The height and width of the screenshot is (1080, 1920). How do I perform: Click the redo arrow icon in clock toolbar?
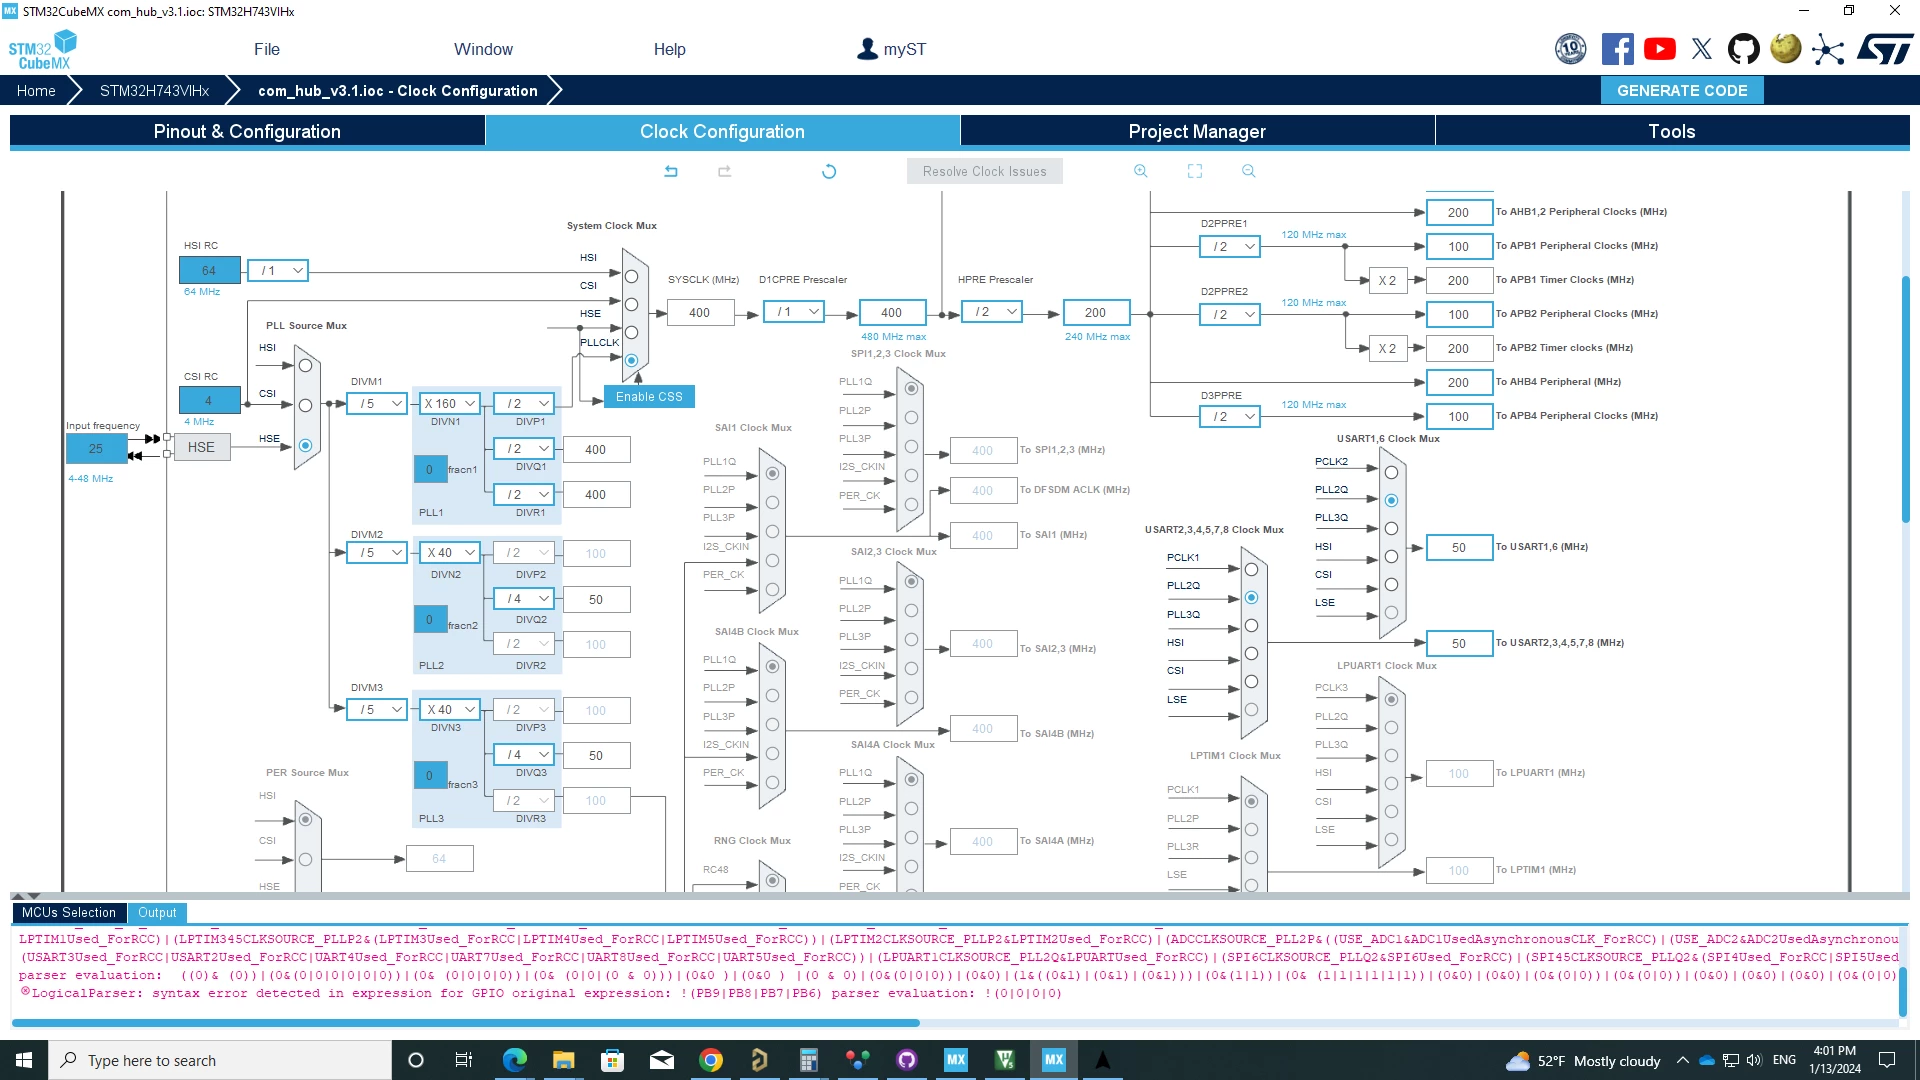pyautogui.click(x=725, y=171)
